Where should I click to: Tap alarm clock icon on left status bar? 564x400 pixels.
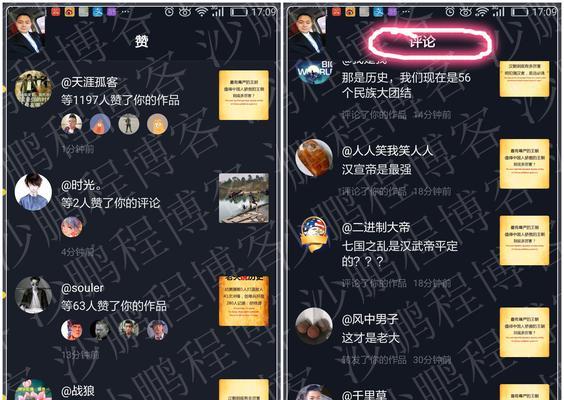(169, 12)
